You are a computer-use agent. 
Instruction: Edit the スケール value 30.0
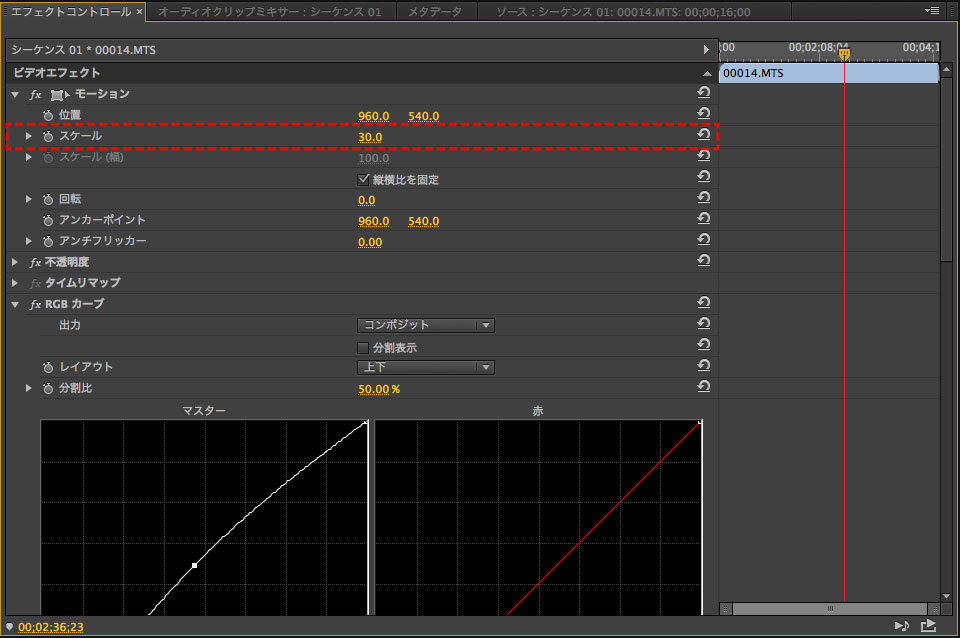tap(370, 137)
